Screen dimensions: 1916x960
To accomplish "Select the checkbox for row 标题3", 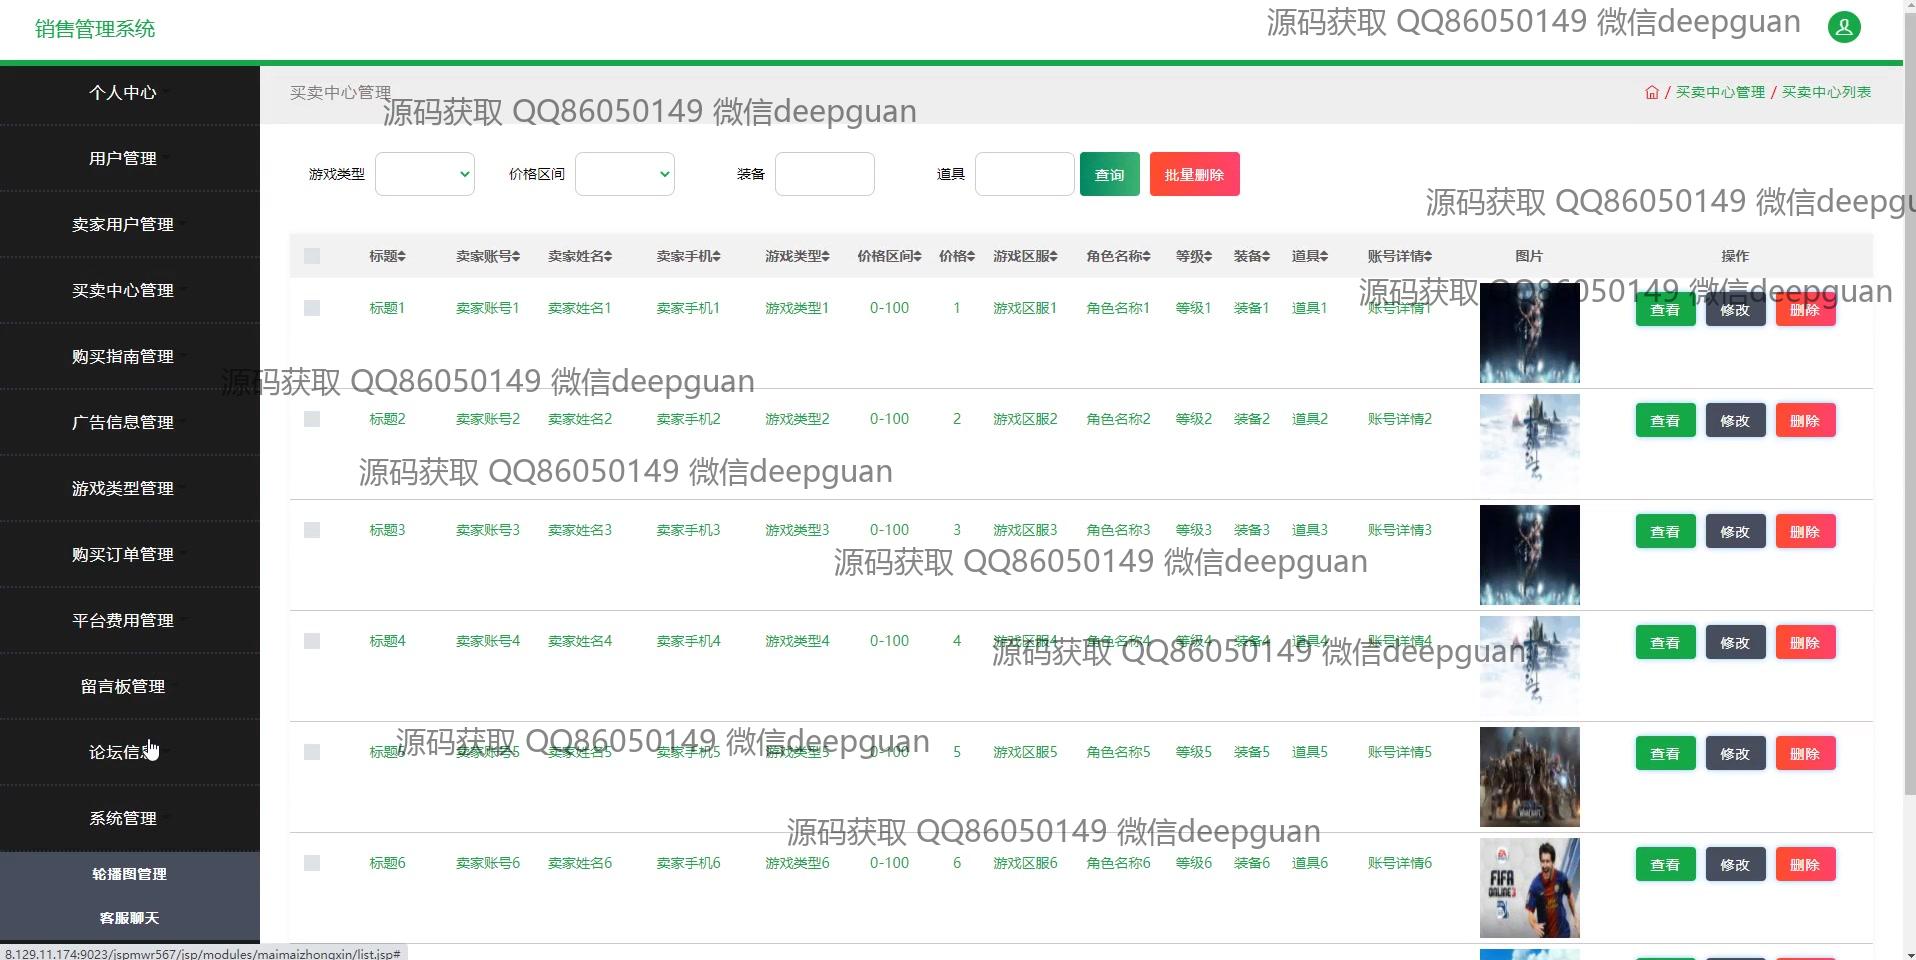I will [312, 530].
